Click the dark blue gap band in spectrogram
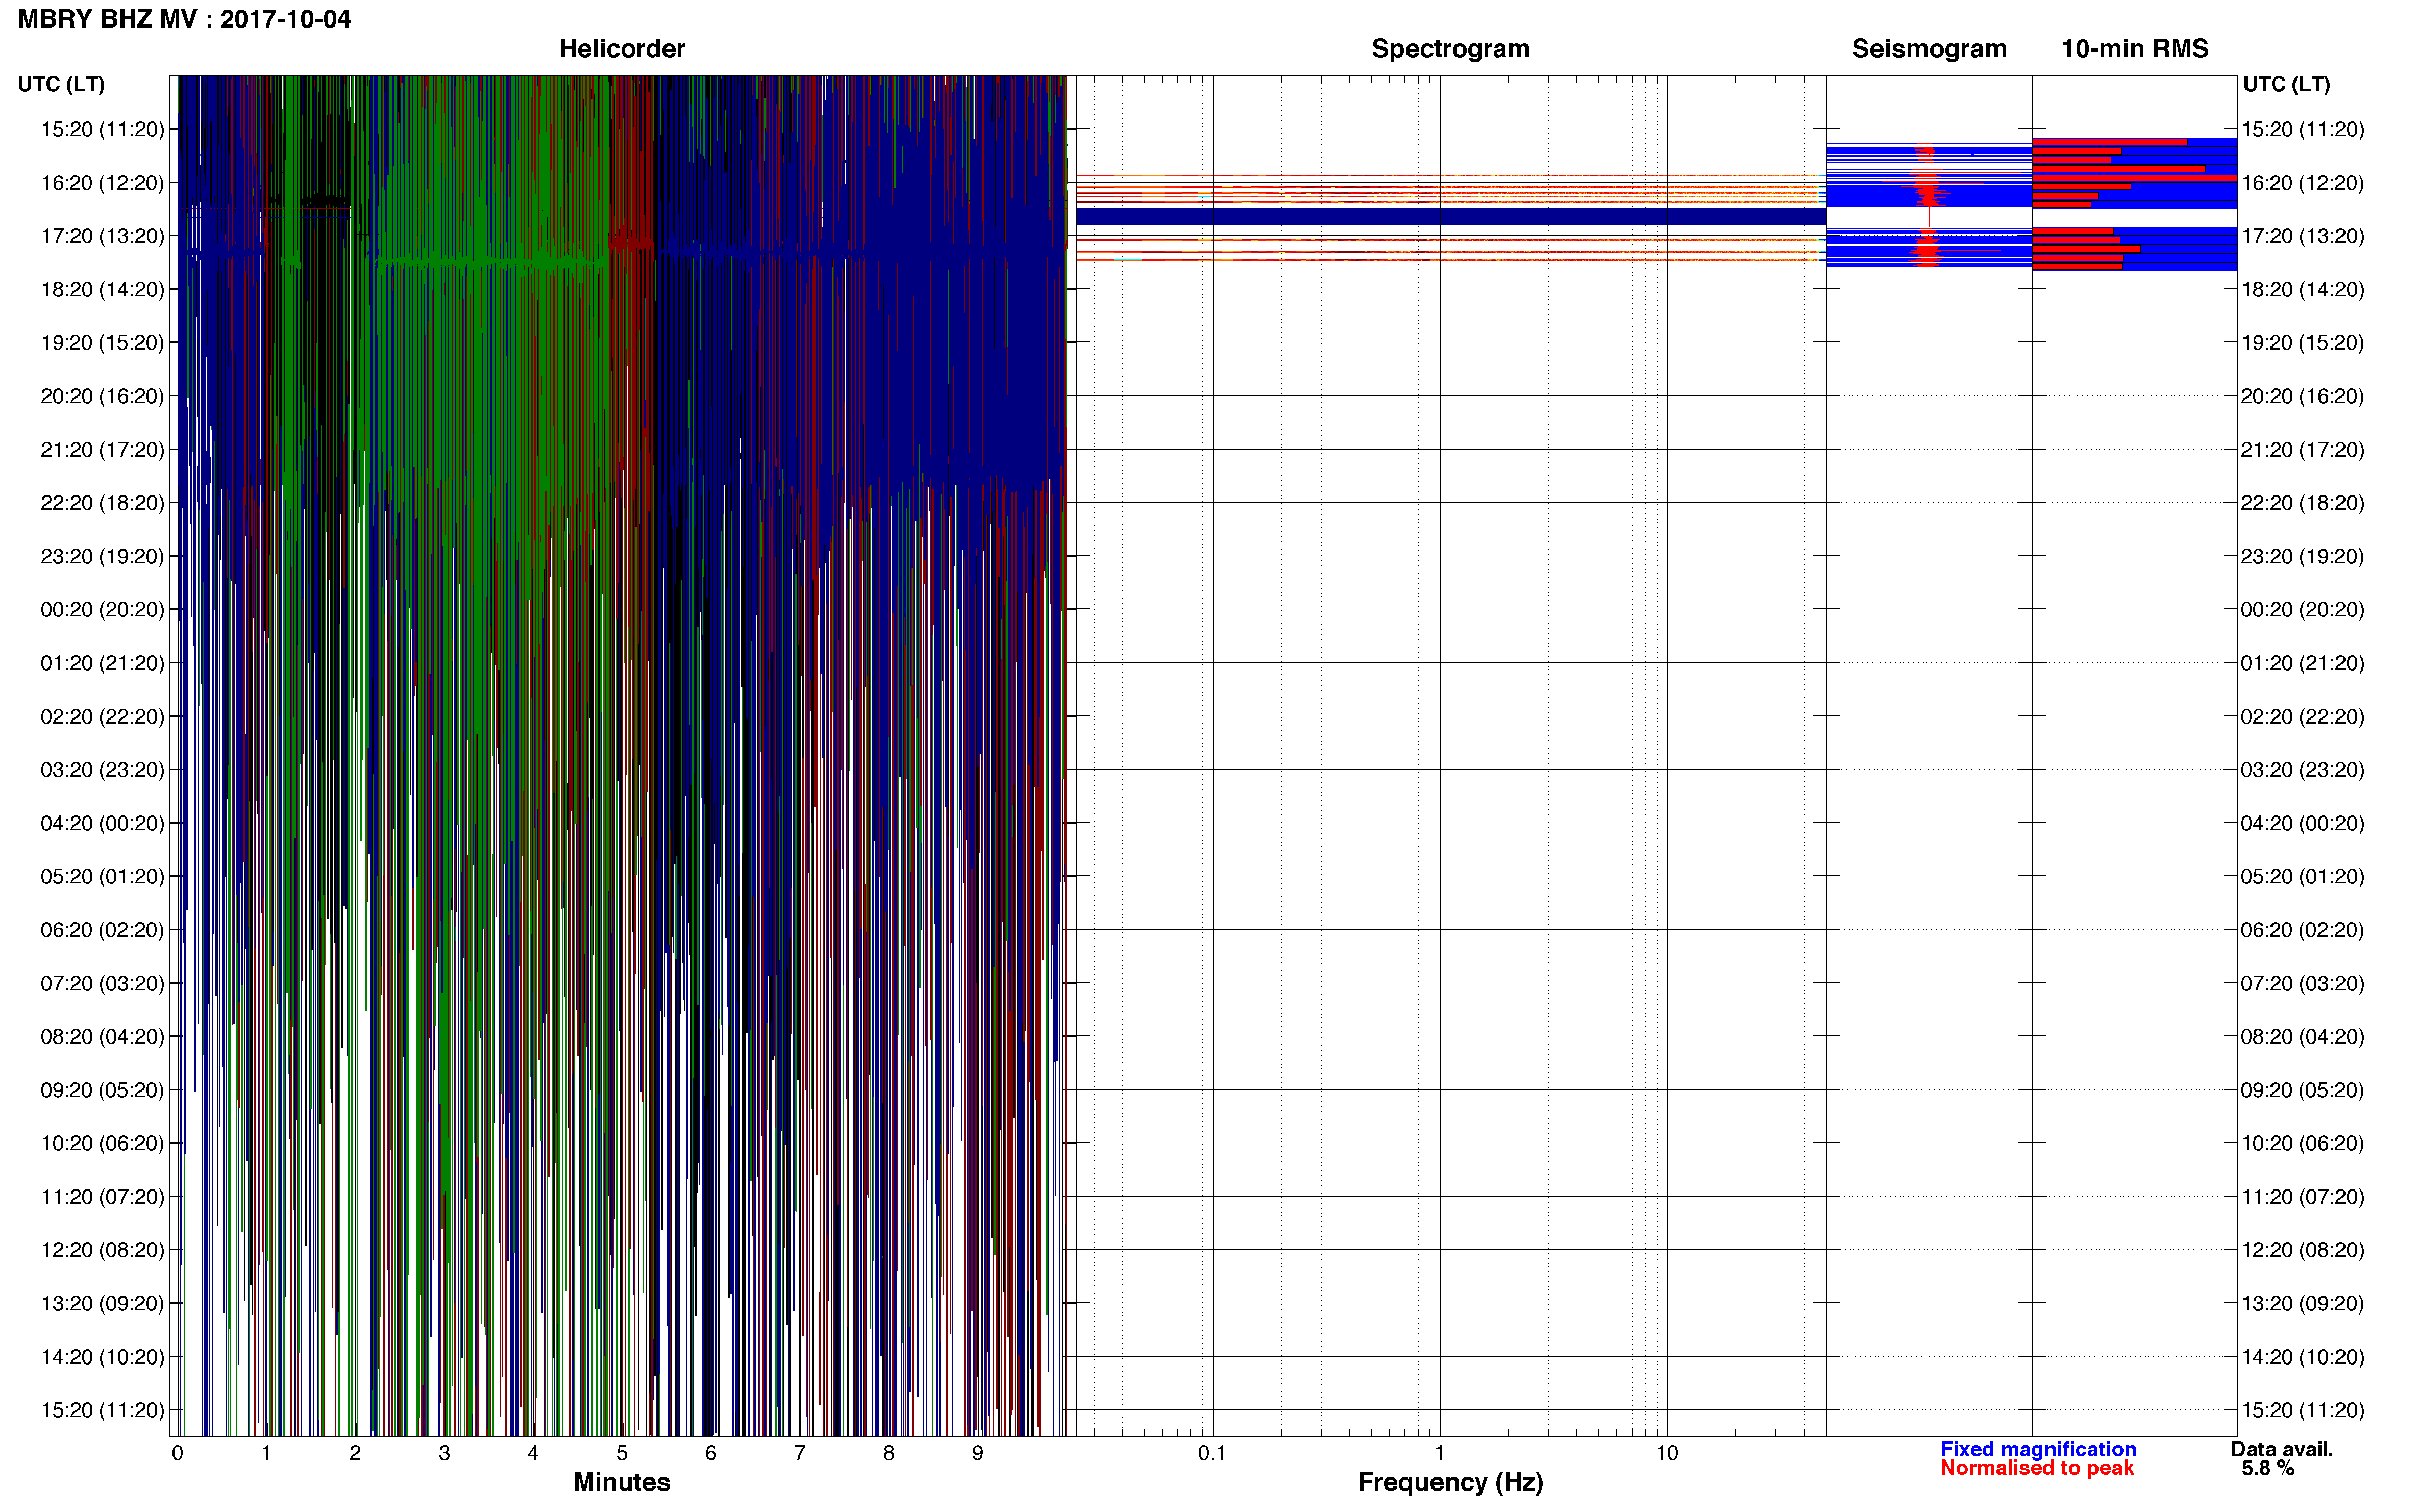2419x1512 pixels. tap(1450, 216)
